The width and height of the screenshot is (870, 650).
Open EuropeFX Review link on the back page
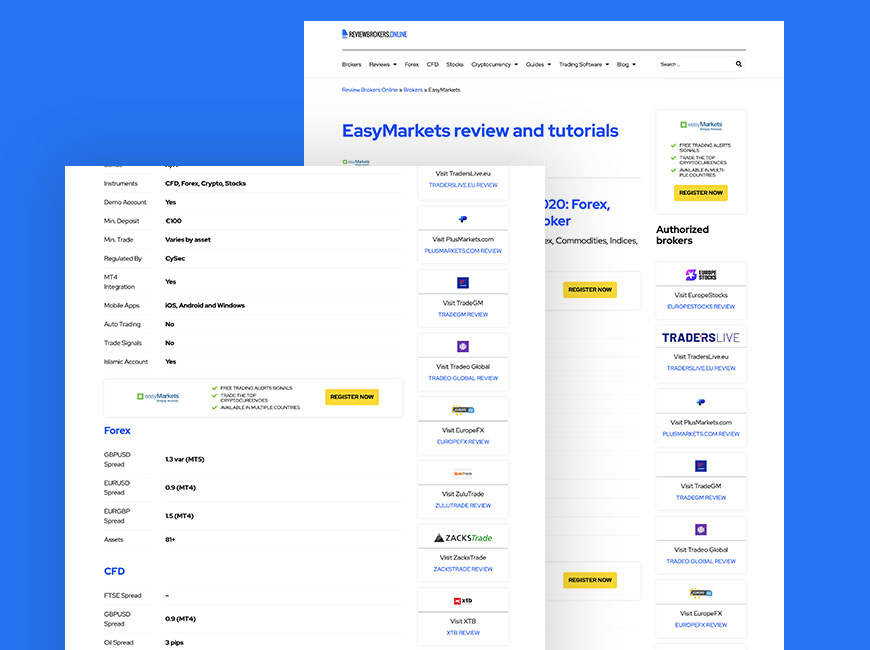pos(701,625)
